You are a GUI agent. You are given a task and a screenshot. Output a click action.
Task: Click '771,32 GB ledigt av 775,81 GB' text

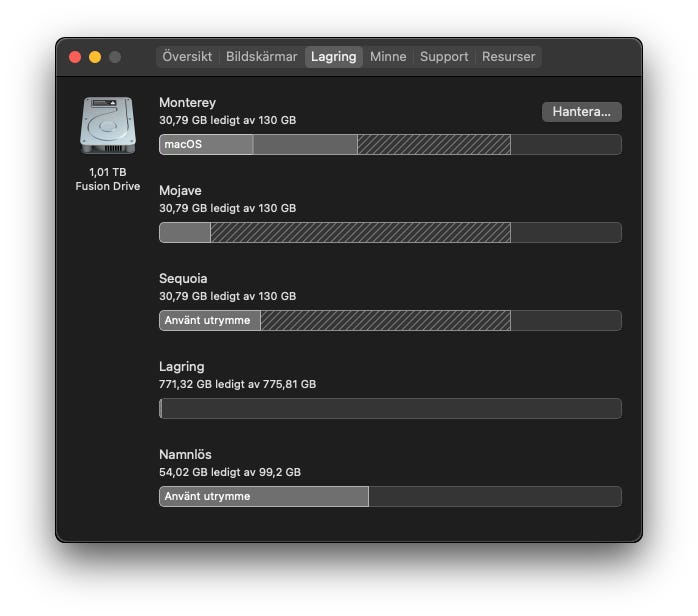[237, 384]
